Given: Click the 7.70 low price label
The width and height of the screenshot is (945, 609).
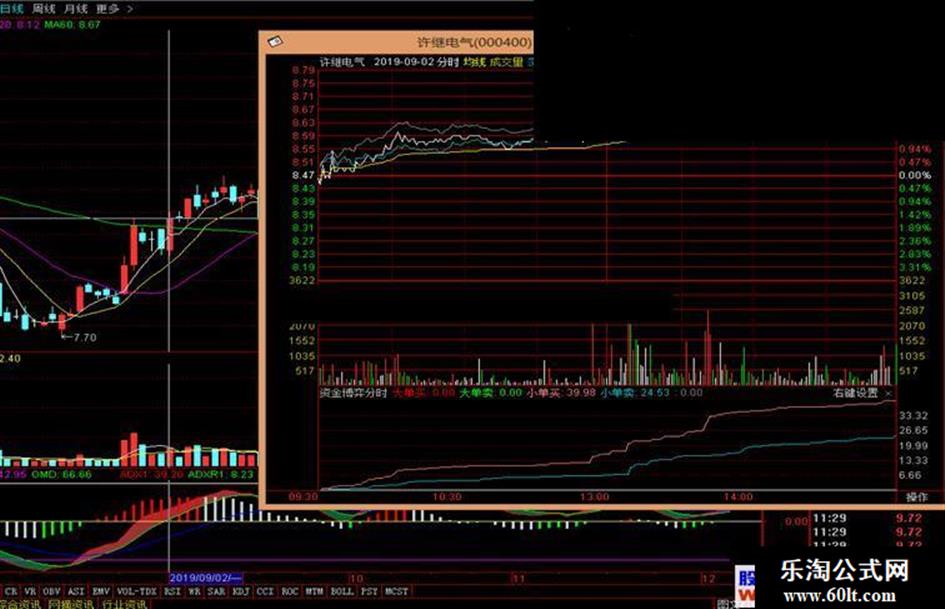Looking at the screenshot, I should [84, 337].
